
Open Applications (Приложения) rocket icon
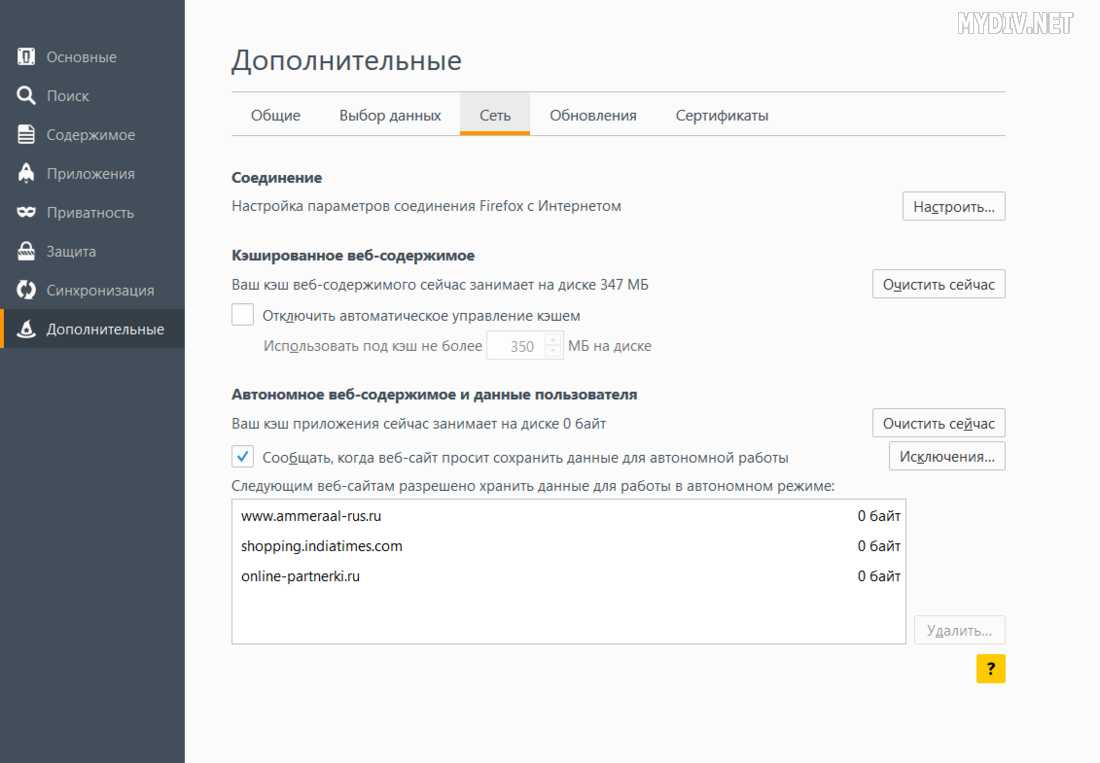click(27, 173)
